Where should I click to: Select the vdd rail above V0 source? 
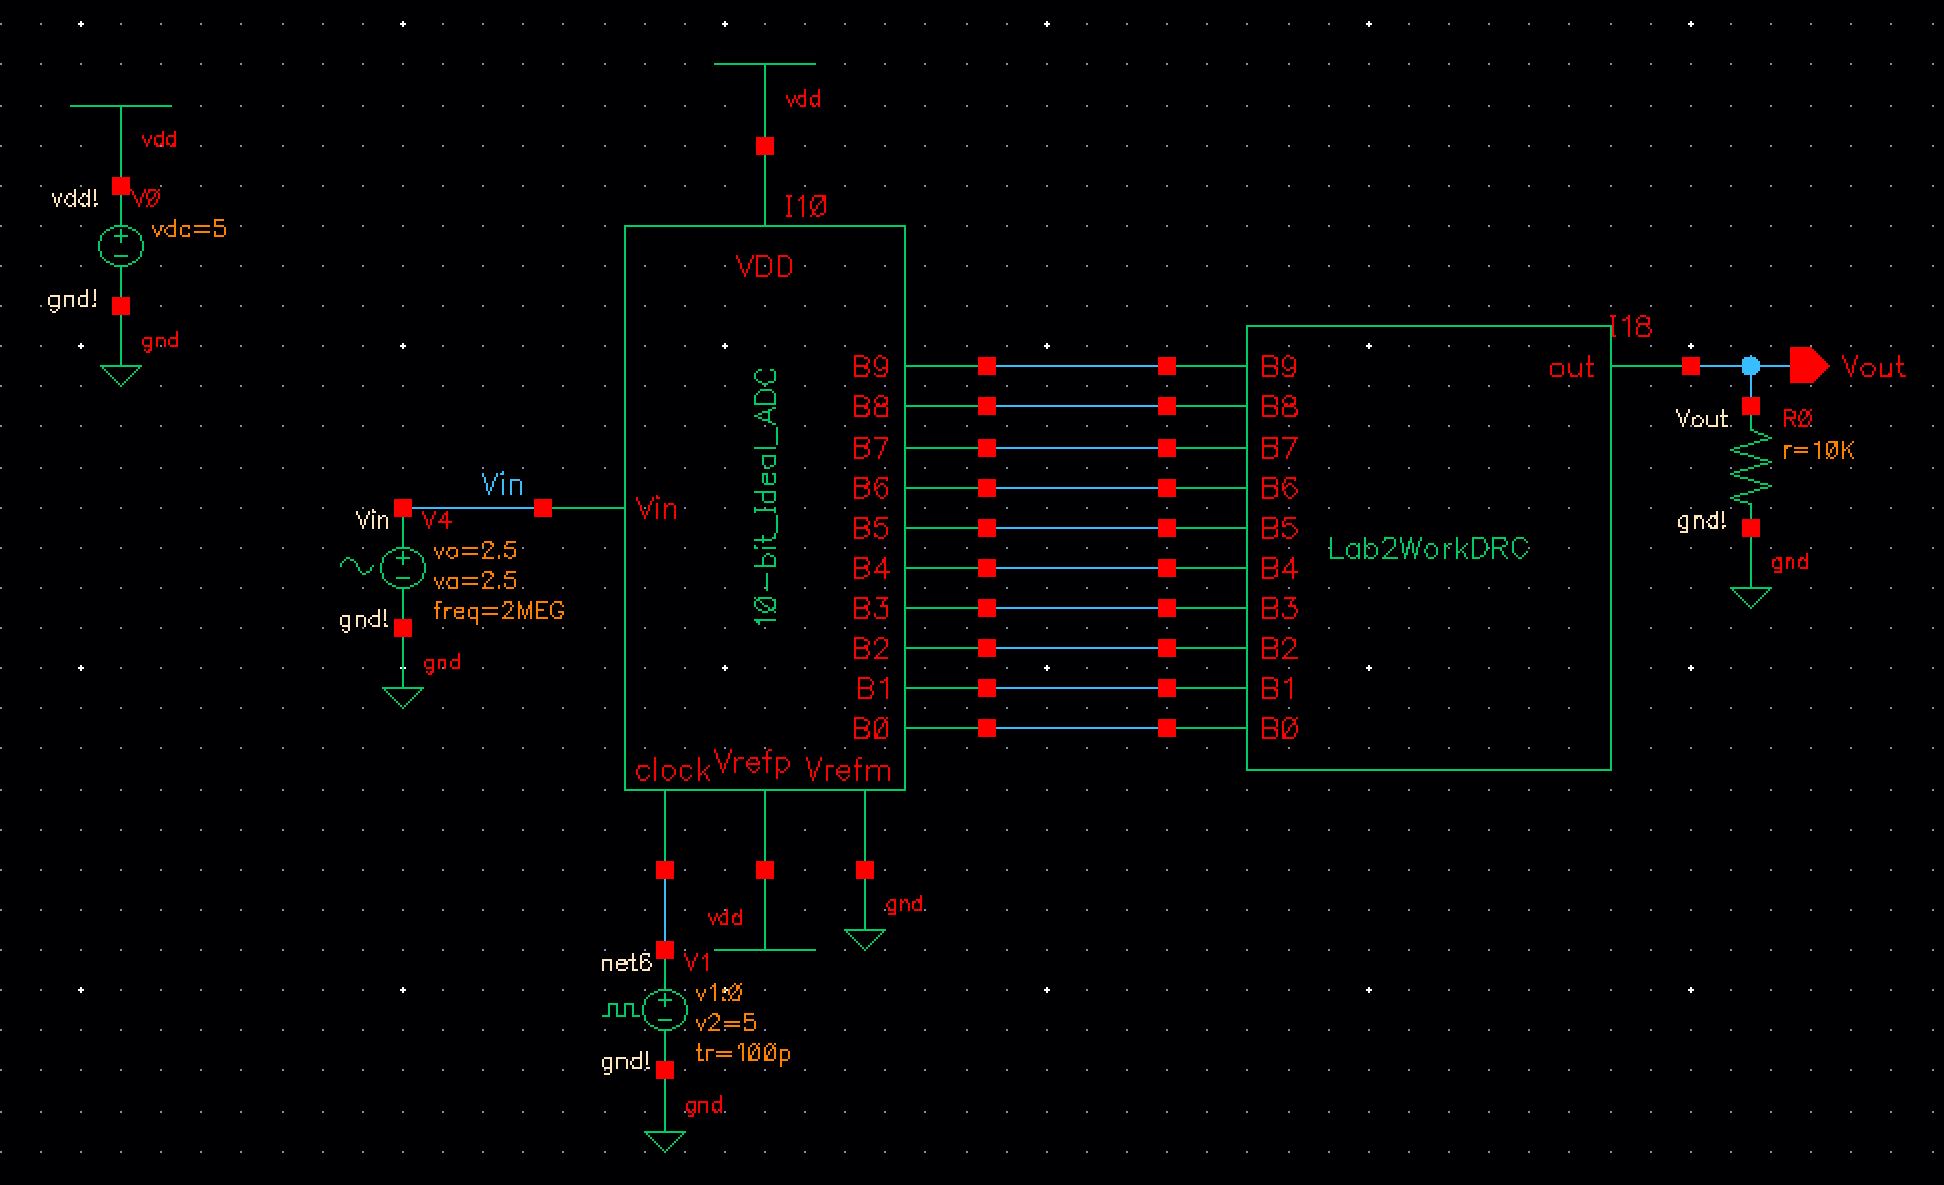(x=121, y=105)
